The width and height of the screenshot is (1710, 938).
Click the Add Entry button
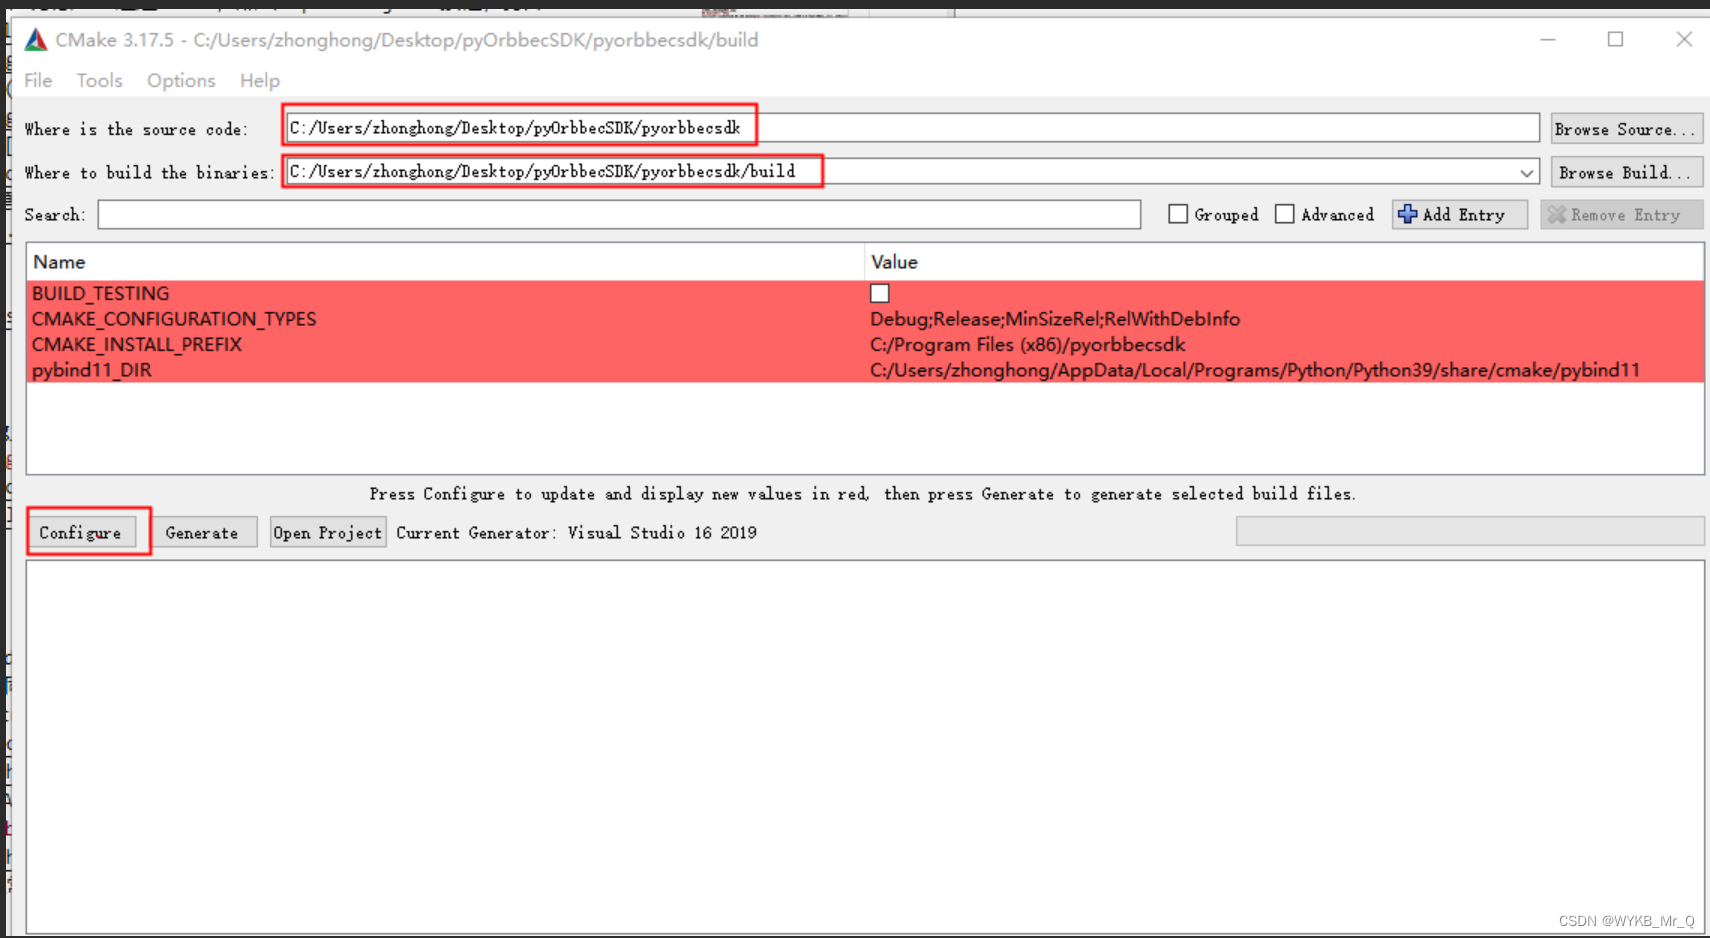1459,215
